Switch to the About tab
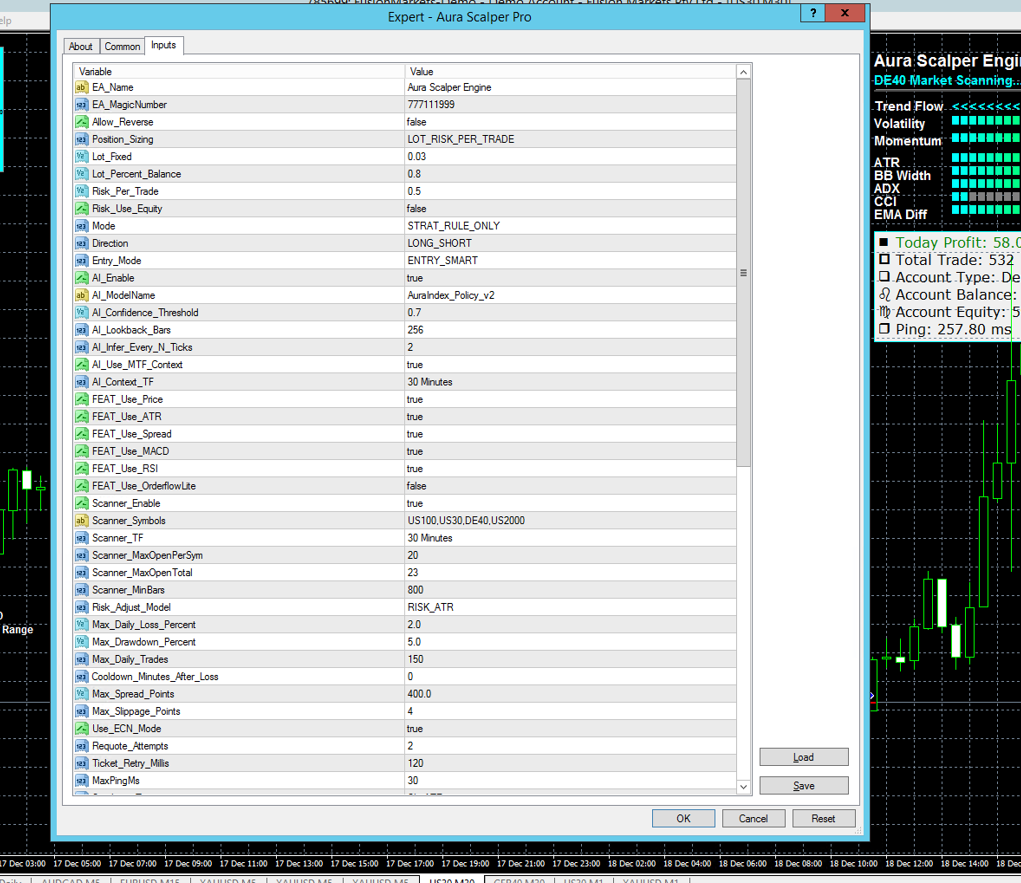This screenshot has height=883, width=1021. 81,47
